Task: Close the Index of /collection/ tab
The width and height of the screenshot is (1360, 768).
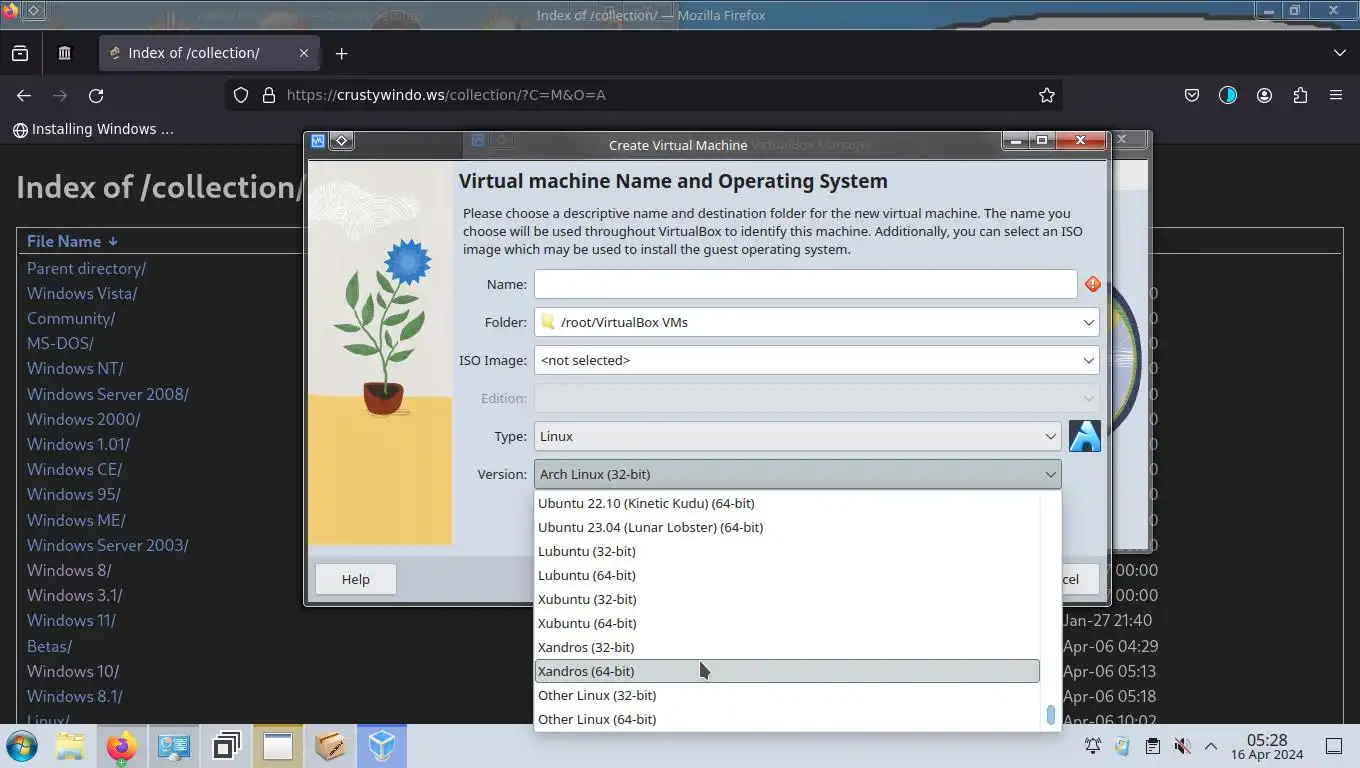Action: pyautogui.click(x=304, y=53)
